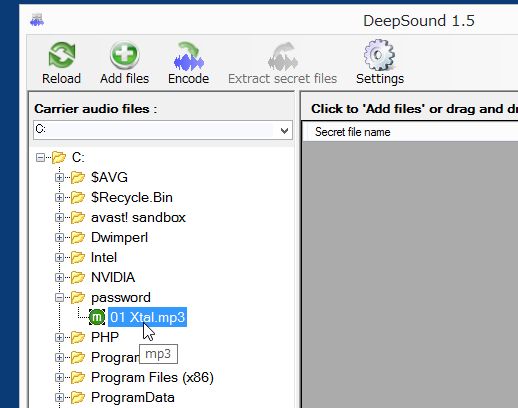Image resolution: width=518 pixels, height=408 pixels.
Task: Select the avast! sandbox folder label
Action: [x=138, y=217]
